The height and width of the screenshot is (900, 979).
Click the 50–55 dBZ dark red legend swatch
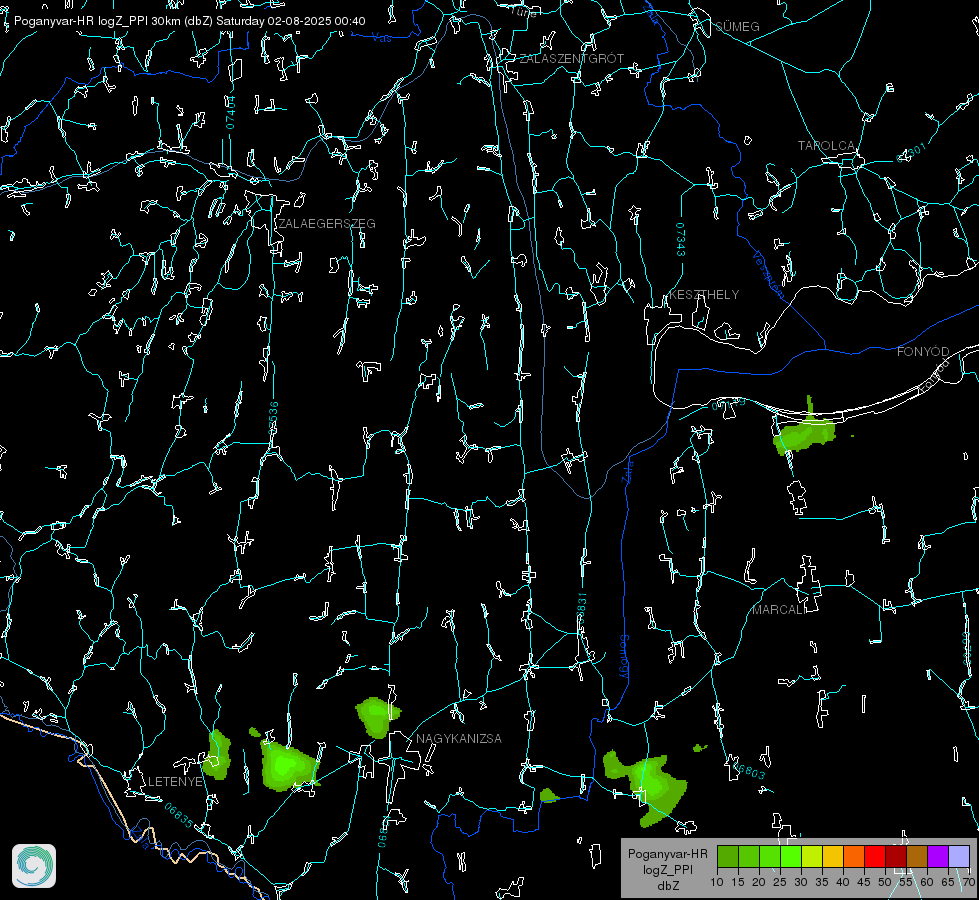click(895, 857)
